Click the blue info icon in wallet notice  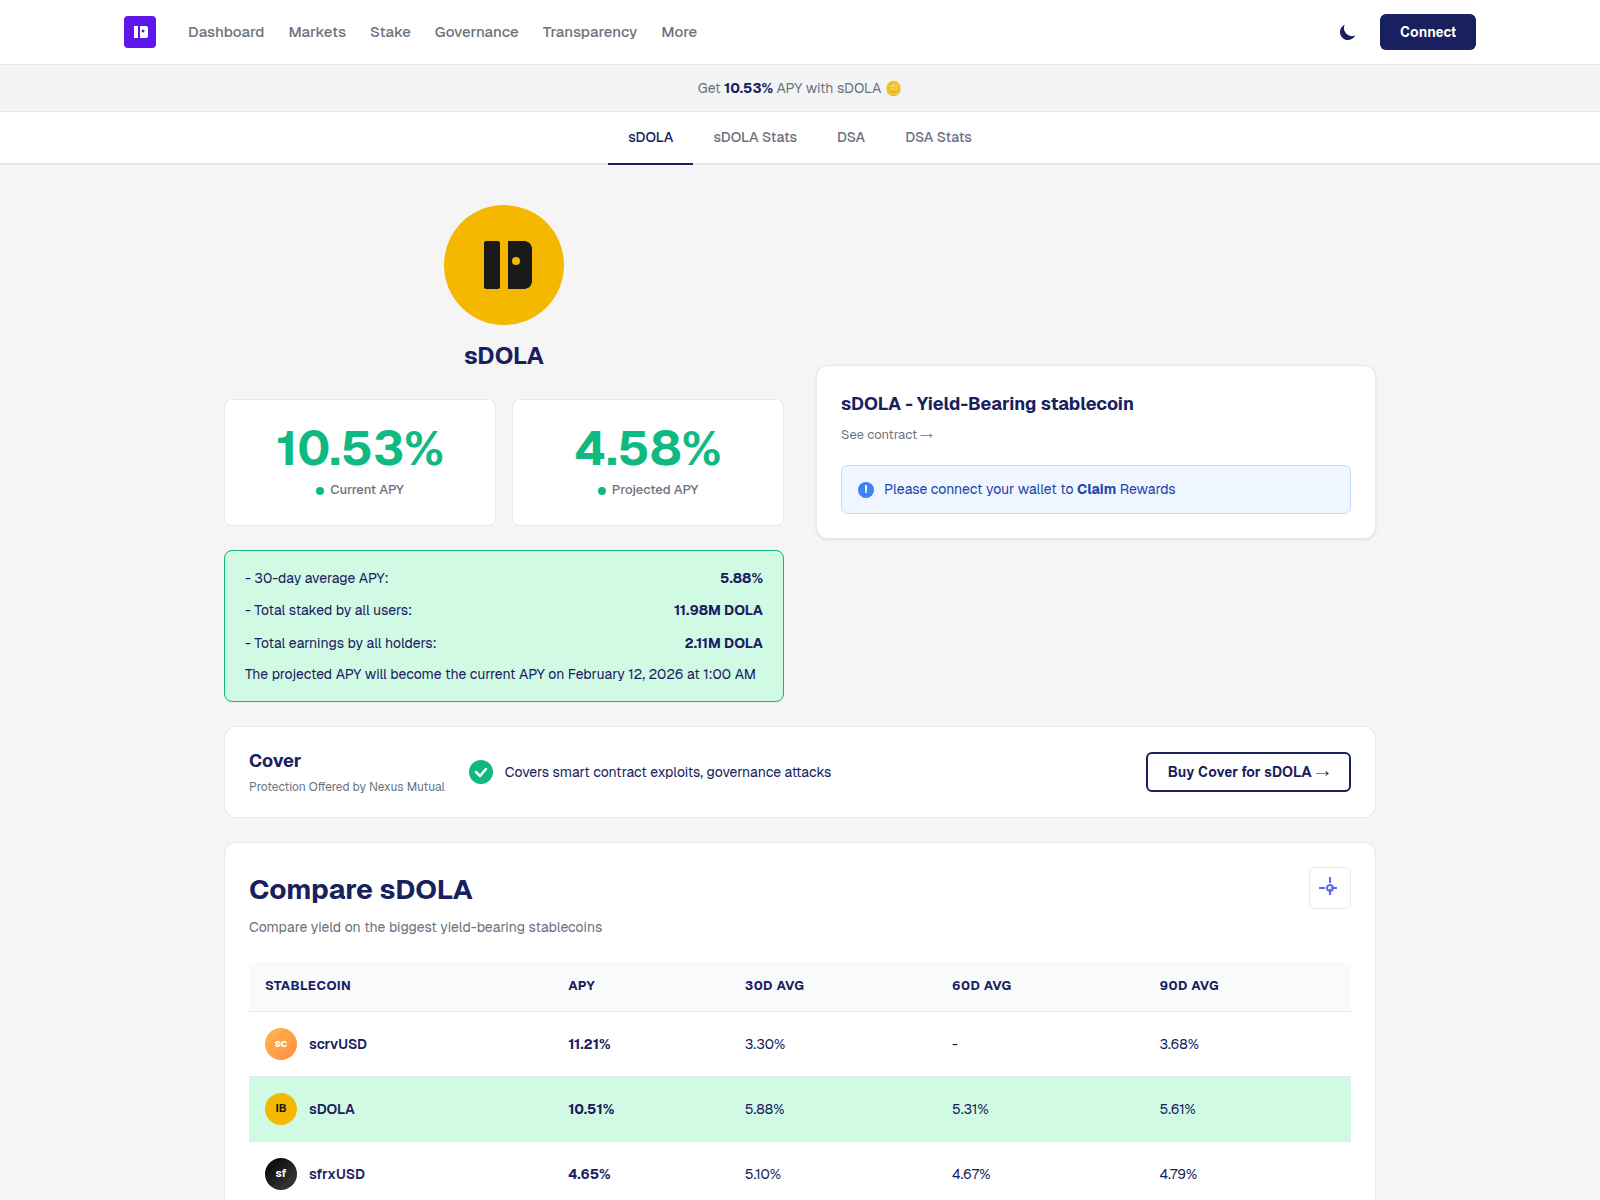tap(866, 489)
